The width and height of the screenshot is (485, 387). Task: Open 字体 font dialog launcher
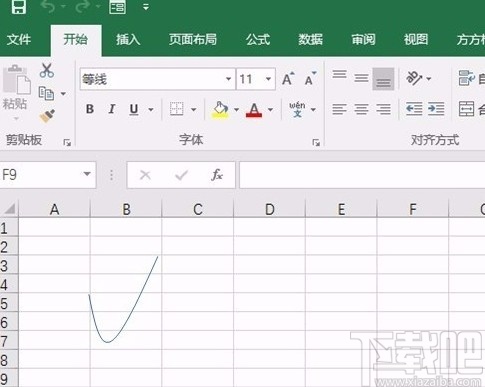(316, 143)
